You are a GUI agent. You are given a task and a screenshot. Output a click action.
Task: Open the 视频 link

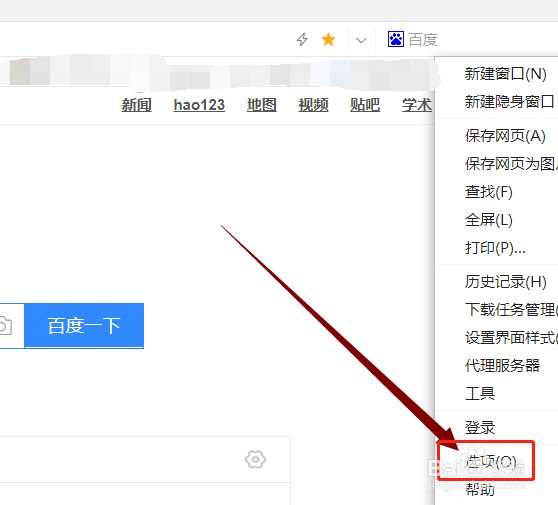[314, 105]
